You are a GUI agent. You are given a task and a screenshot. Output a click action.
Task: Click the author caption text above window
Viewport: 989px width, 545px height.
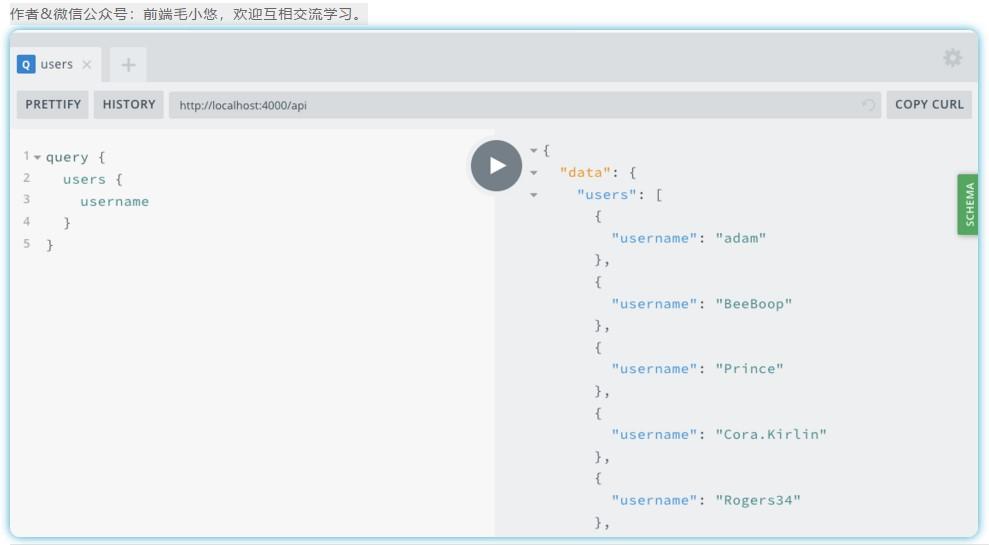click(x=188, y=14)
